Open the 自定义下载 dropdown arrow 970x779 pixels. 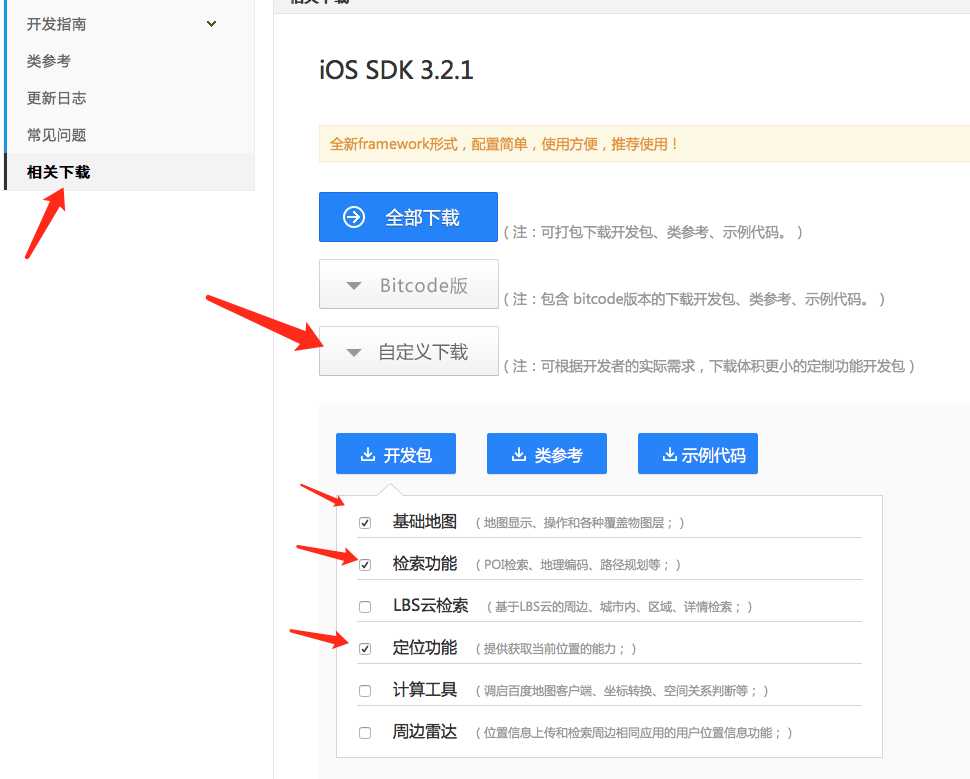[353, 351]
